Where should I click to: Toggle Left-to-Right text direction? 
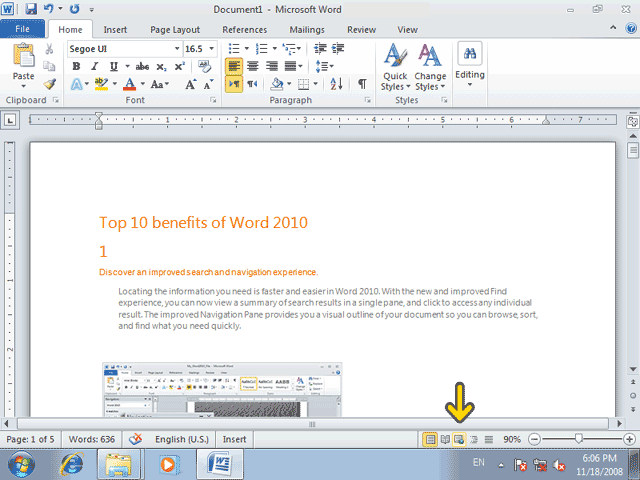[x=234, y=84]
